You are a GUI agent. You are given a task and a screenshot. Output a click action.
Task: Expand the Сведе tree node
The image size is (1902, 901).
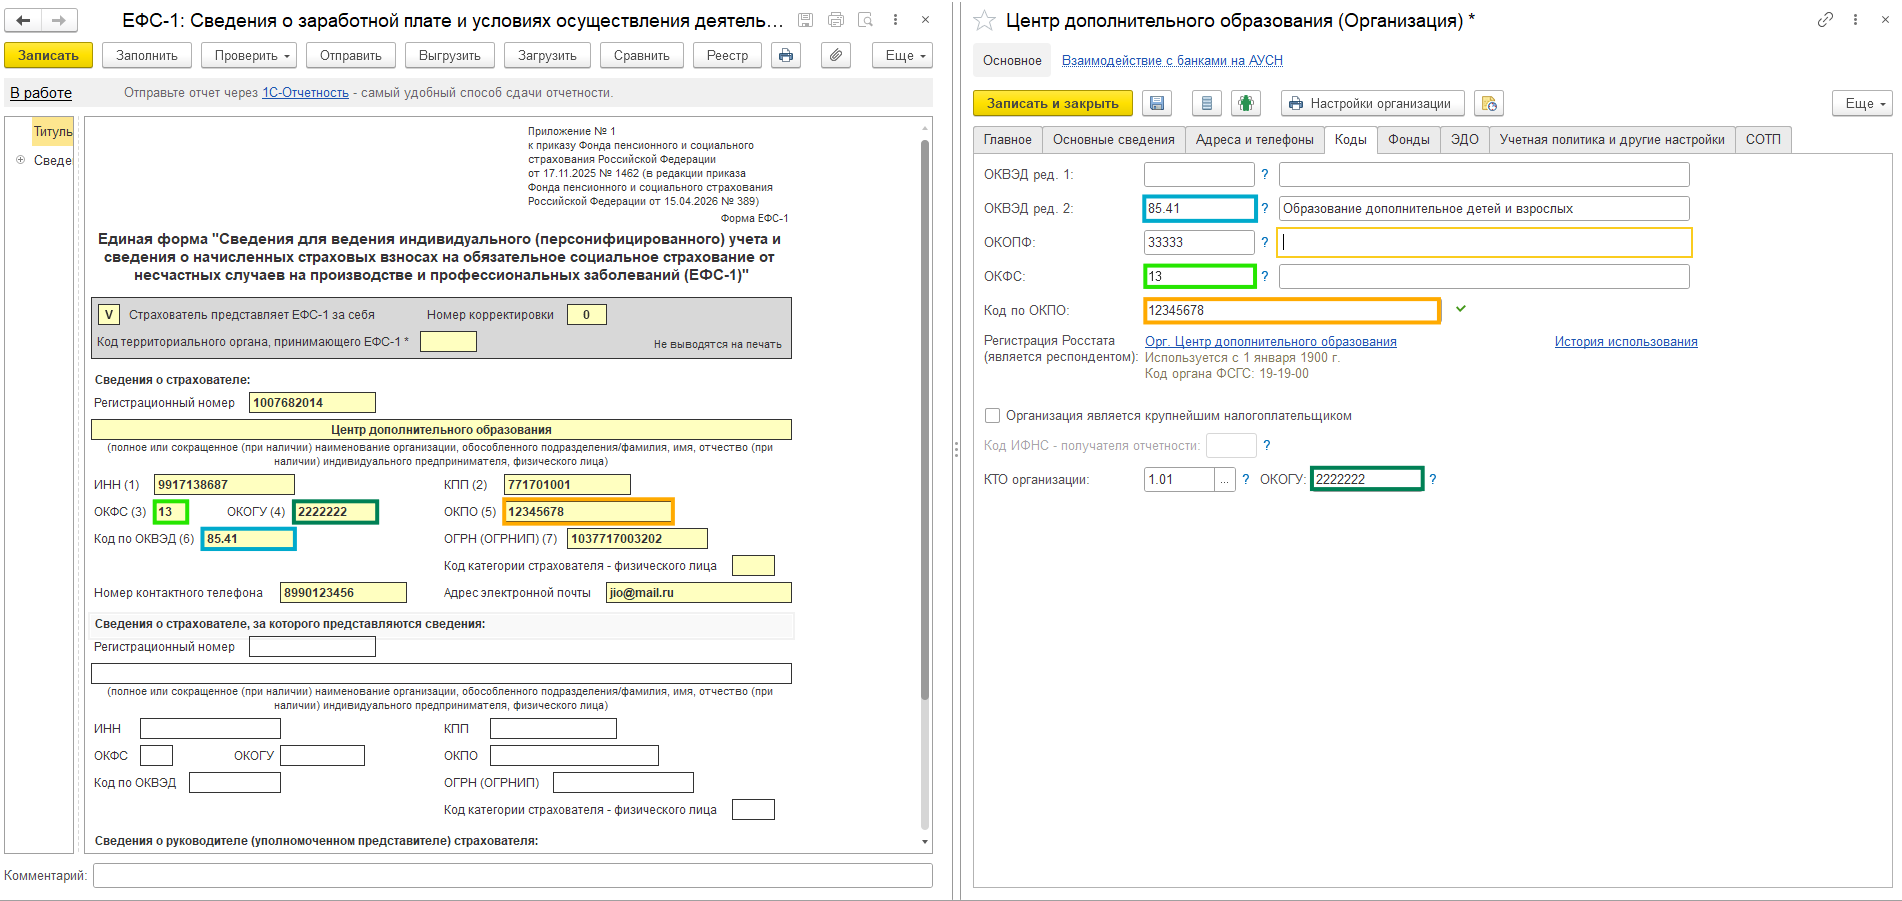pyautogui.click(x=20, y=160)
